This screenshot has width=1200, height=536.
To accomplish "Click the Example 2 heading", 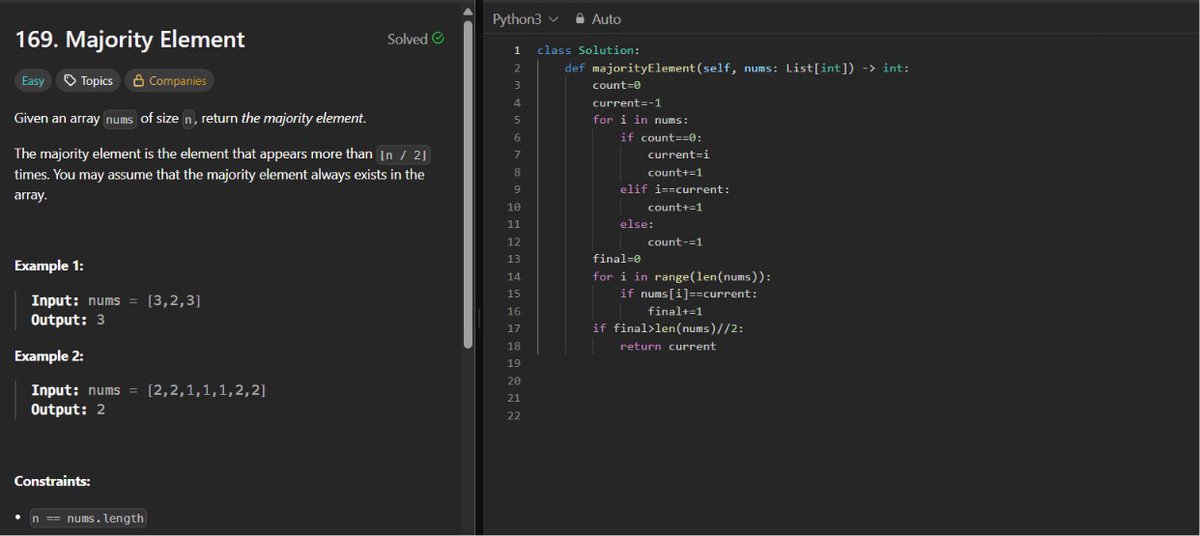I will tap(49, 356).
